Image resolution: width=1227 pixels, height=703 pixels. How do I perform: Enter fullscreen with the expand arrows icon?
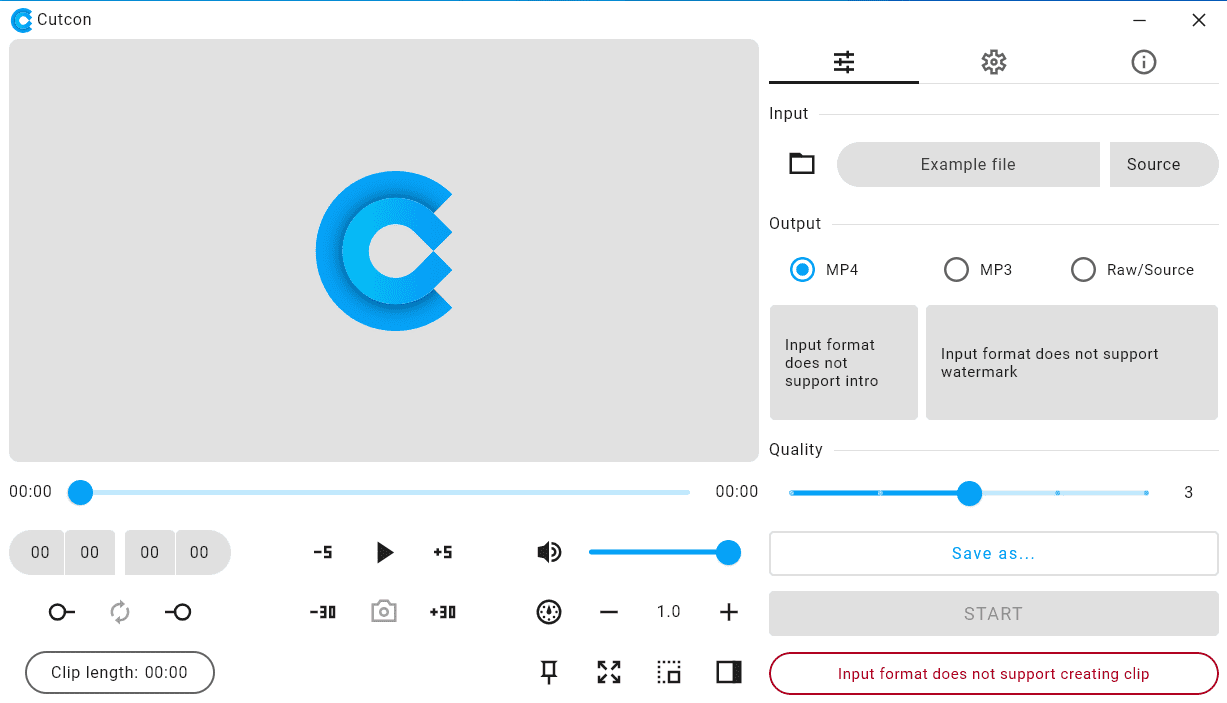coord(609,673)
